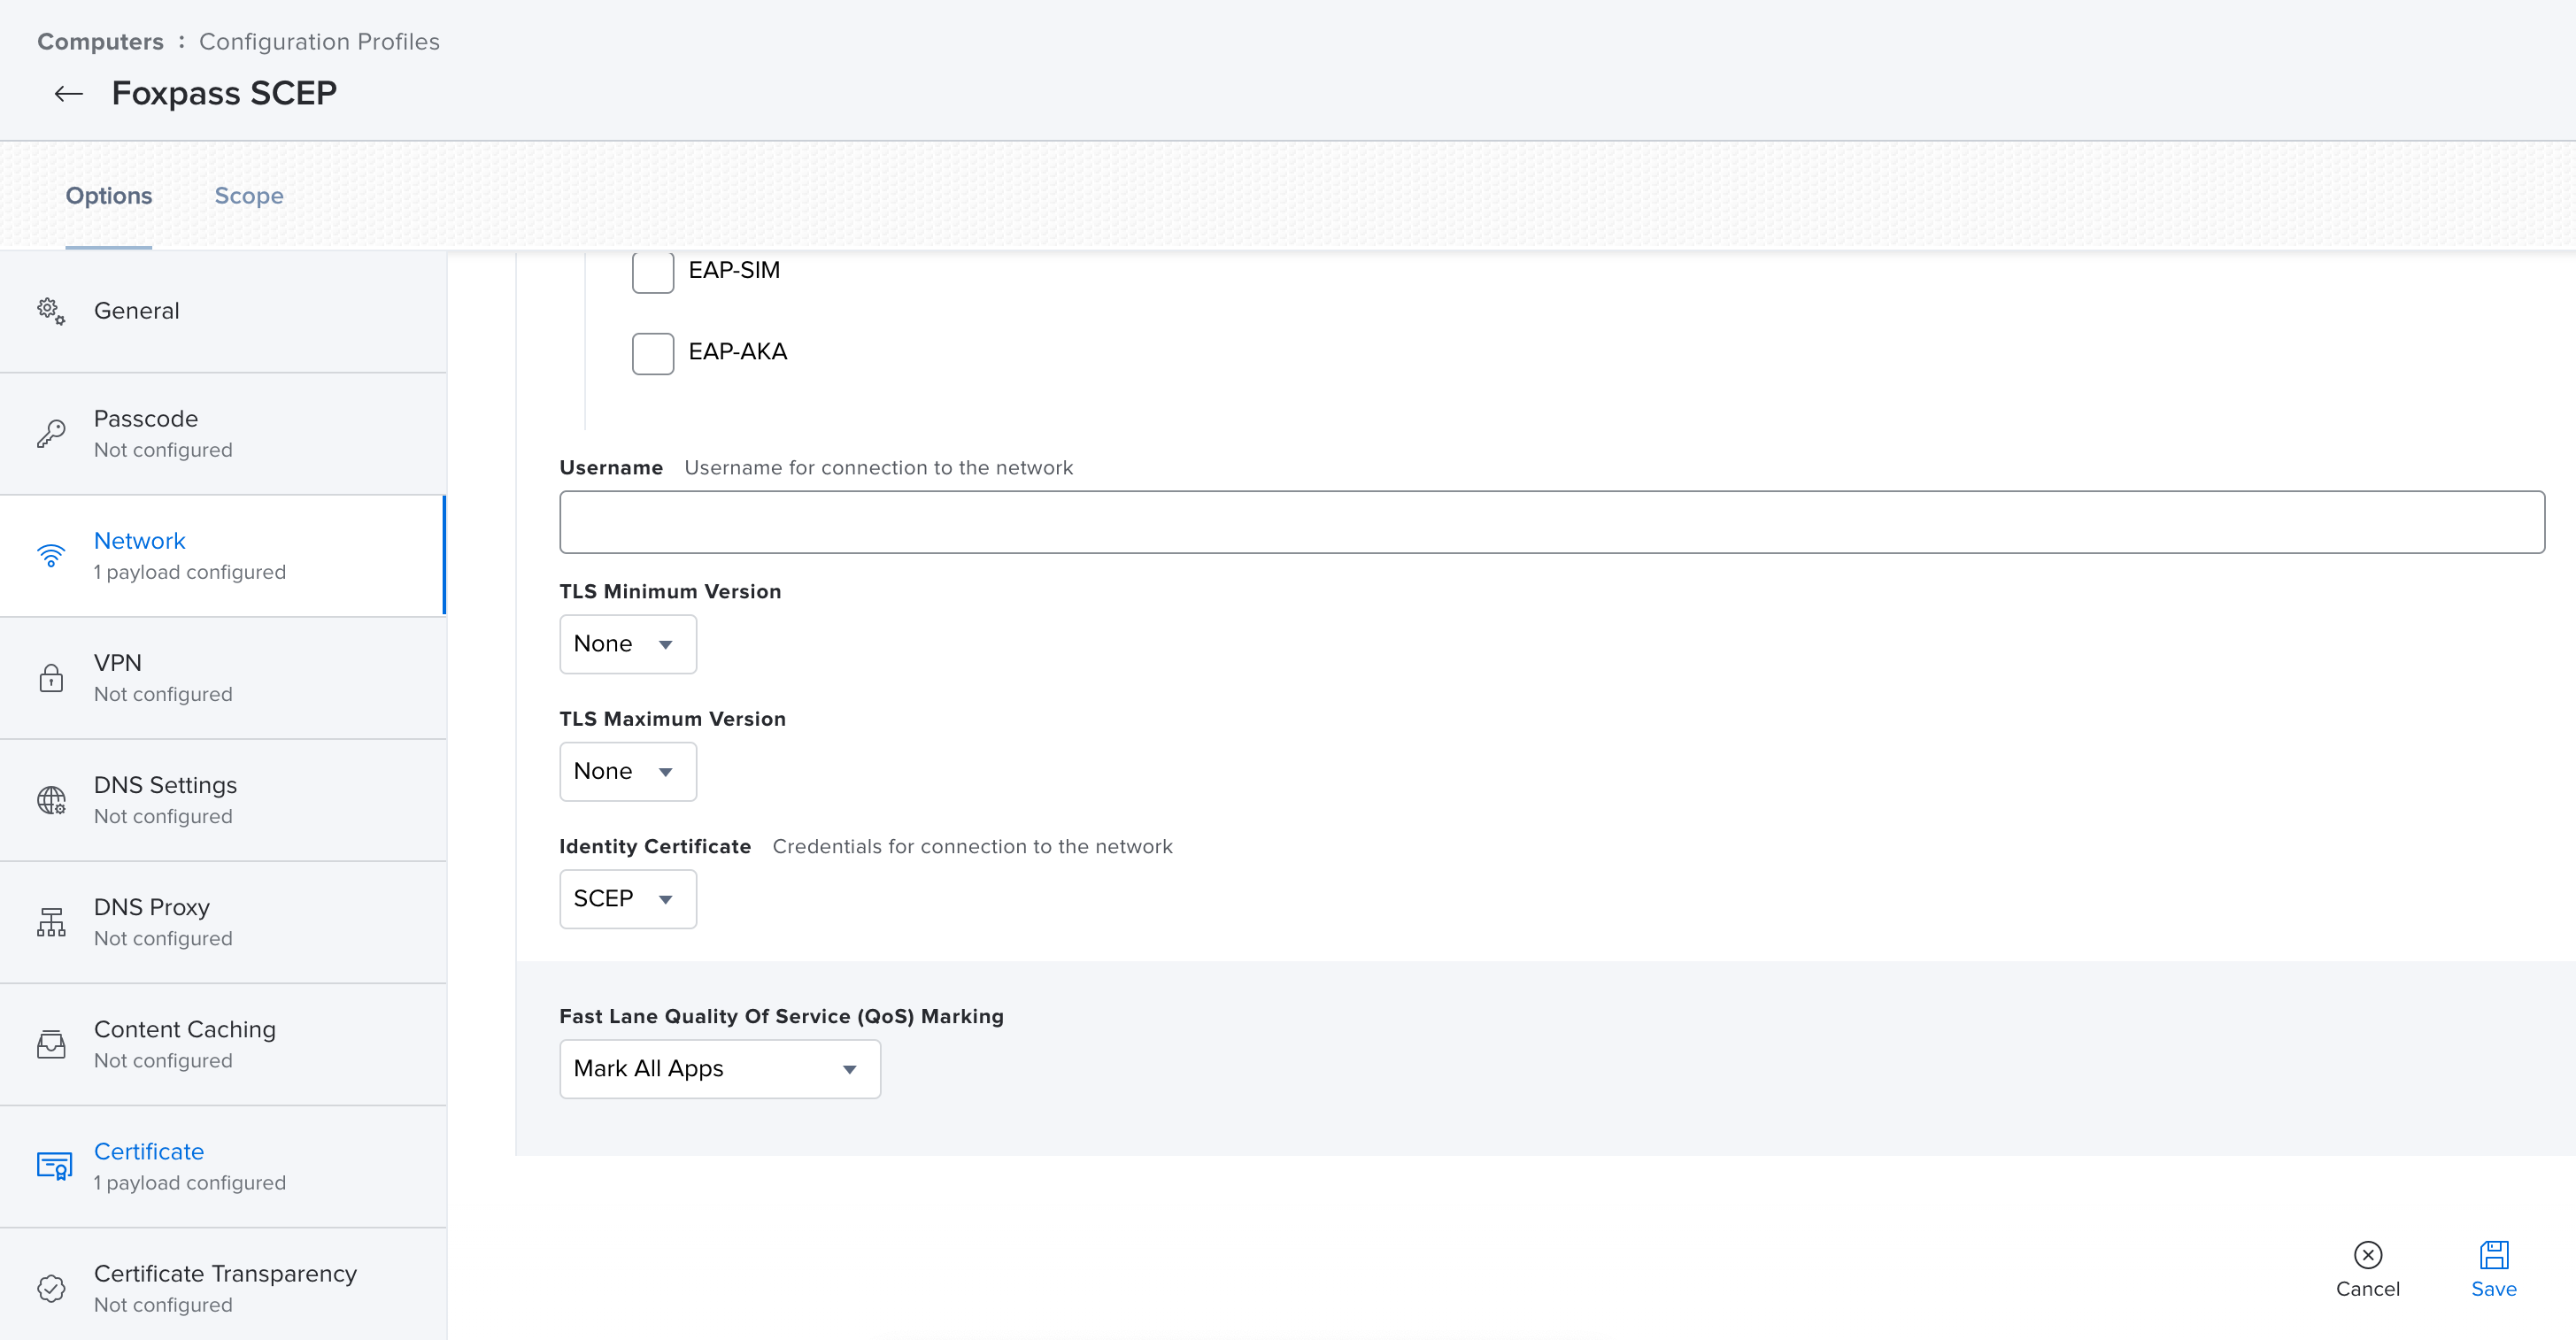
Task: Switch to the Scope tab
Action: pos(249,196)
